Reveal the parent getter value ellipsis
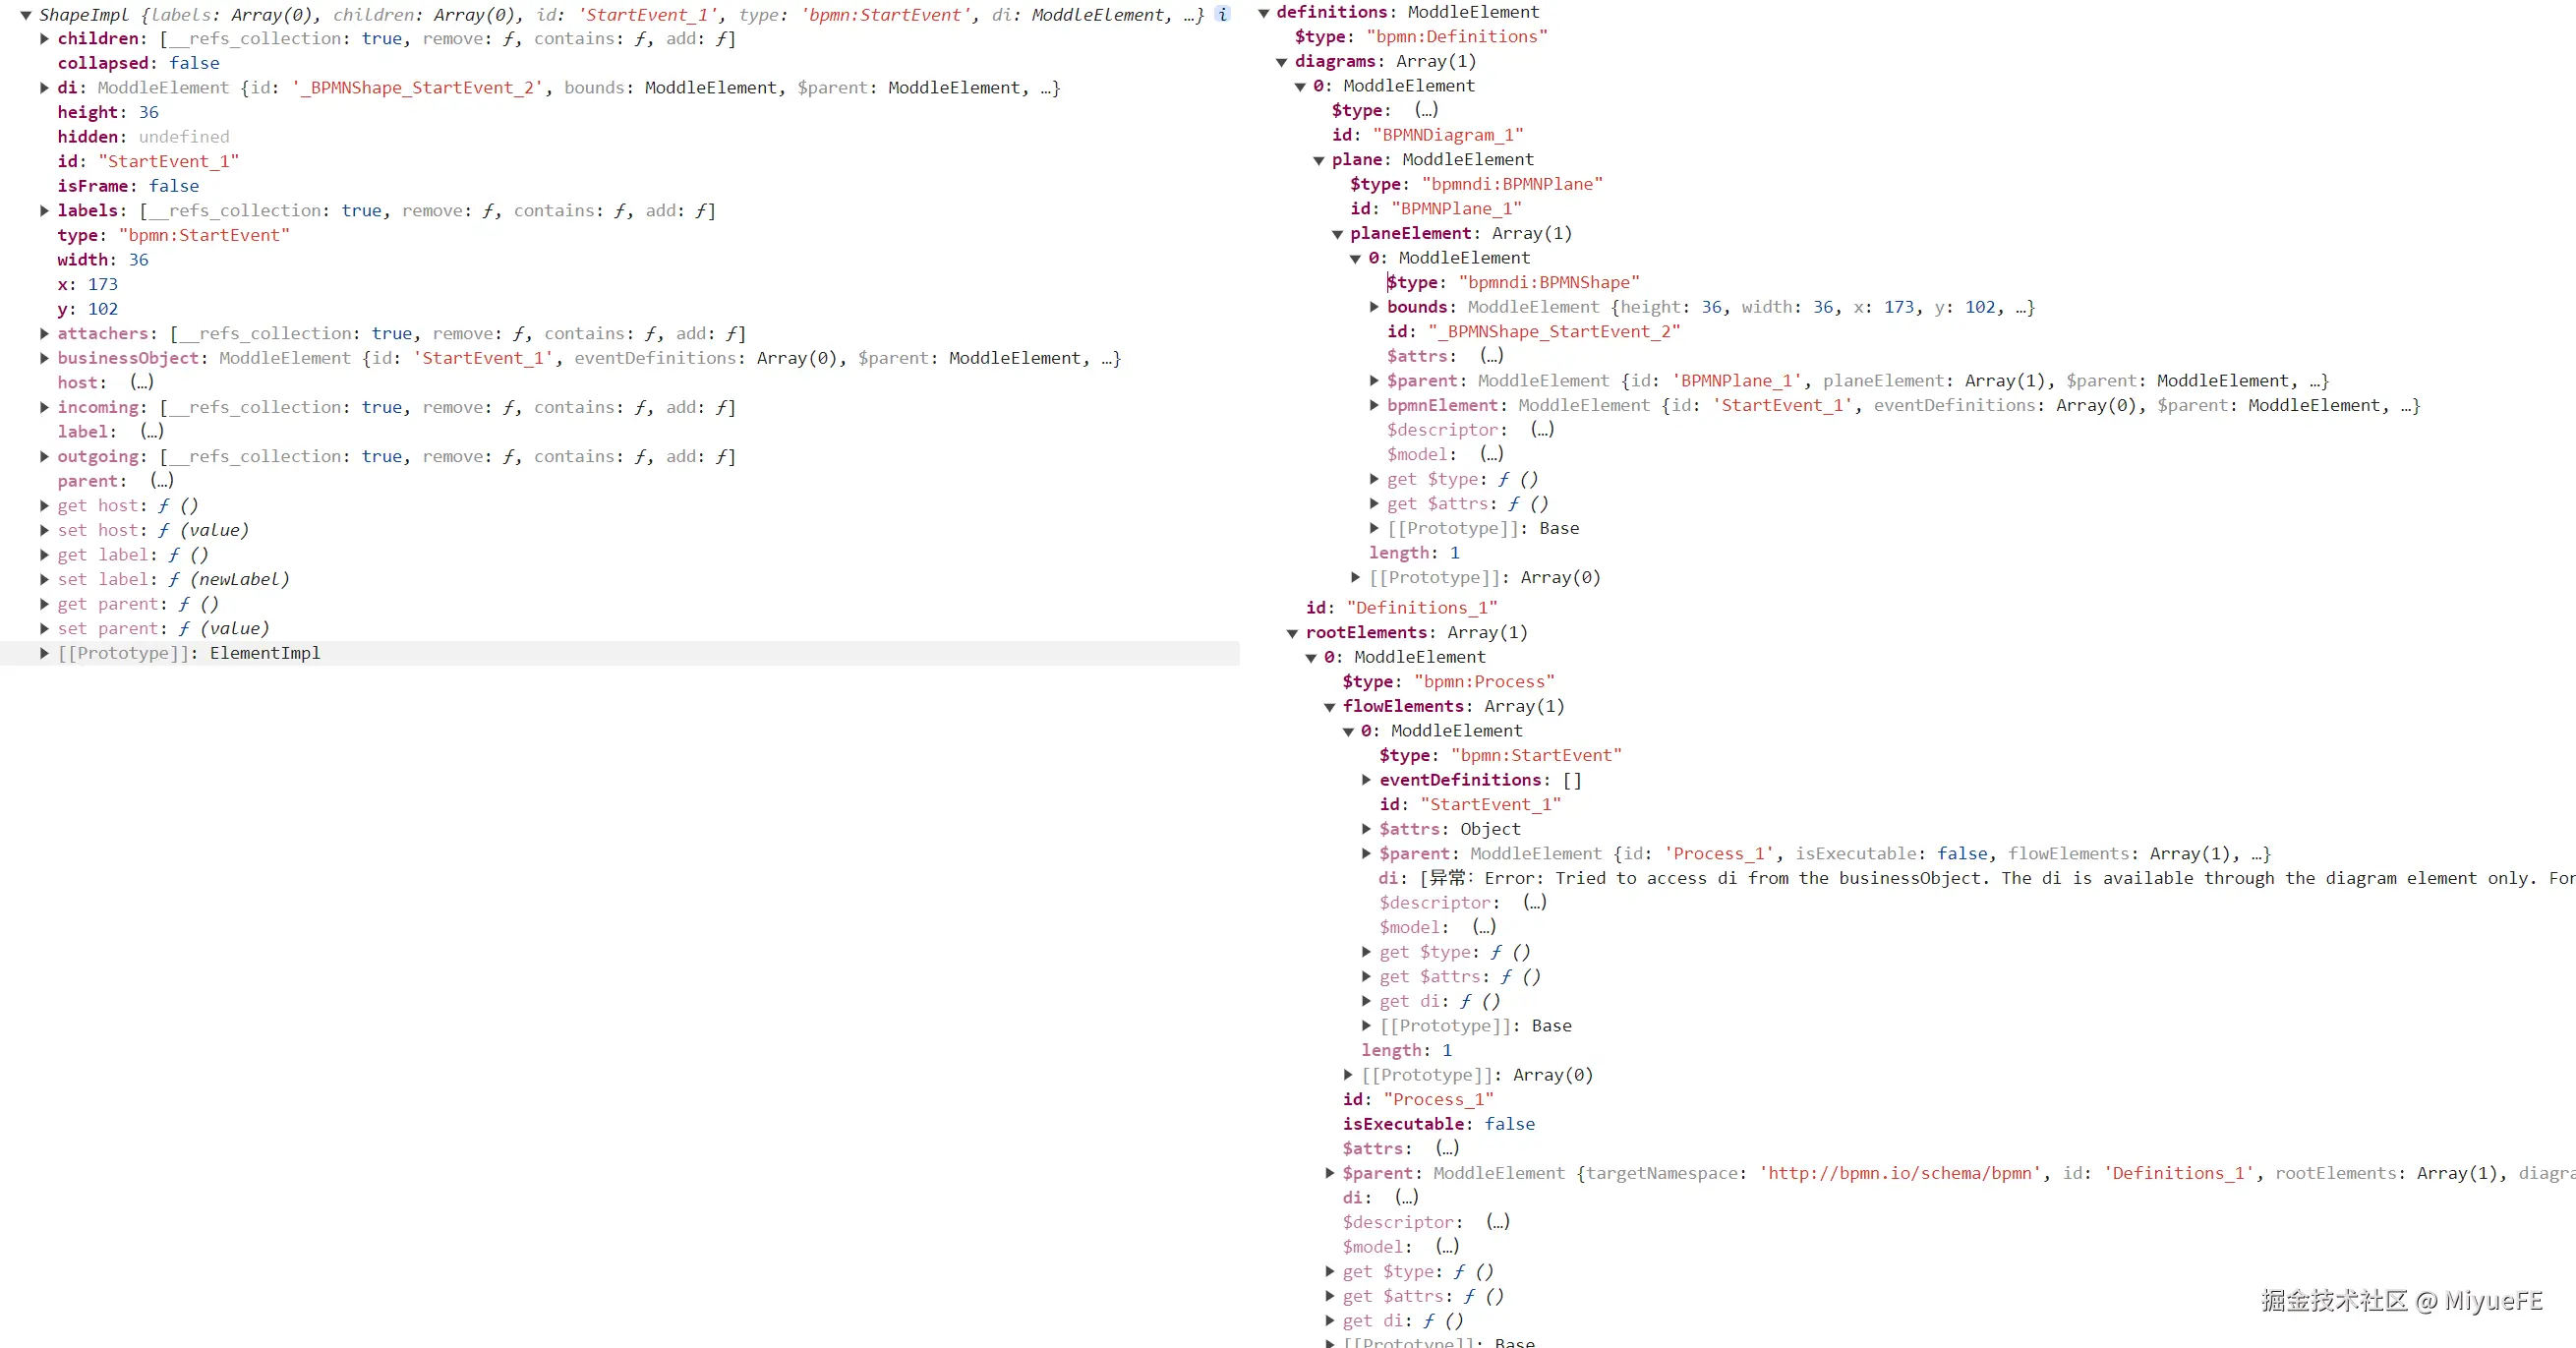2576x1348 pixels. pyautogui.click(x=161, y=480)
